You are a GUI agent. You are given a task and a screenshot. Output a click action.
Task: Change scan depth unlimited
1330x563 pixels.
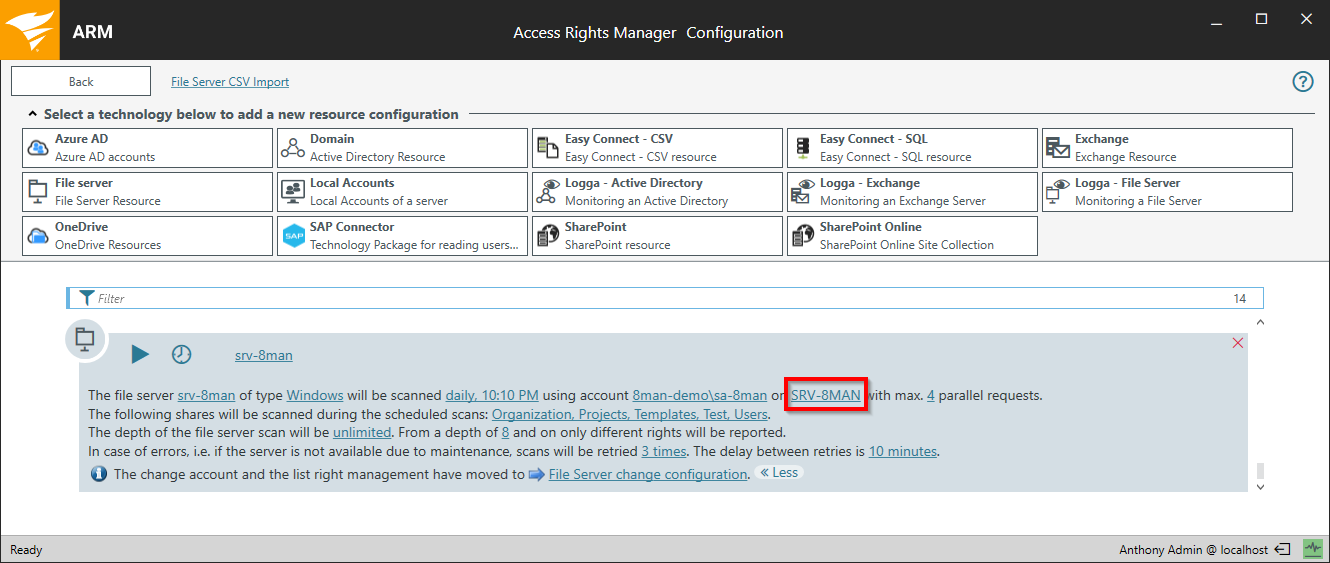(x=363, y=433)
